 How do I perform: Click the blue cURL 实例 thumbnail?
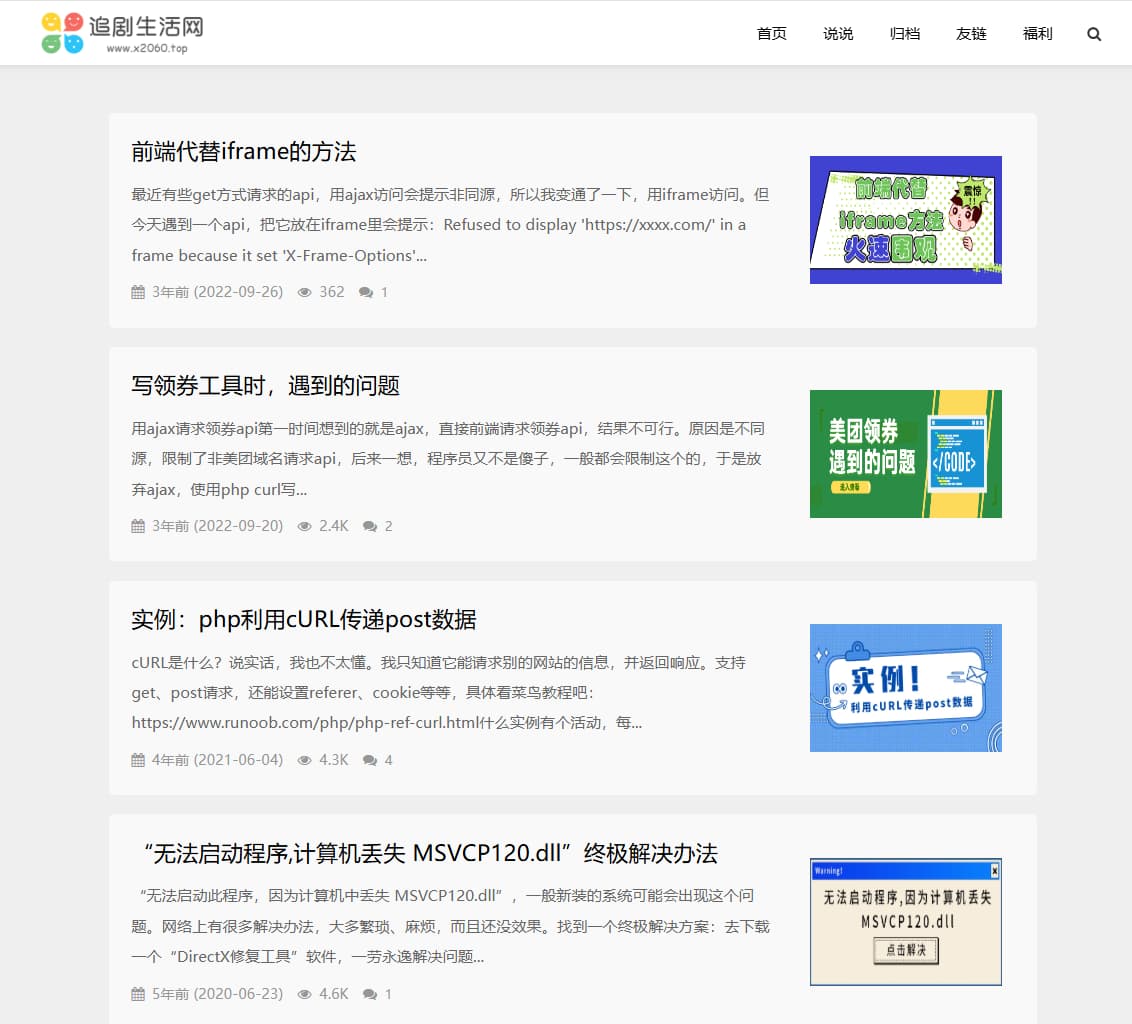(x=905, y=687)
